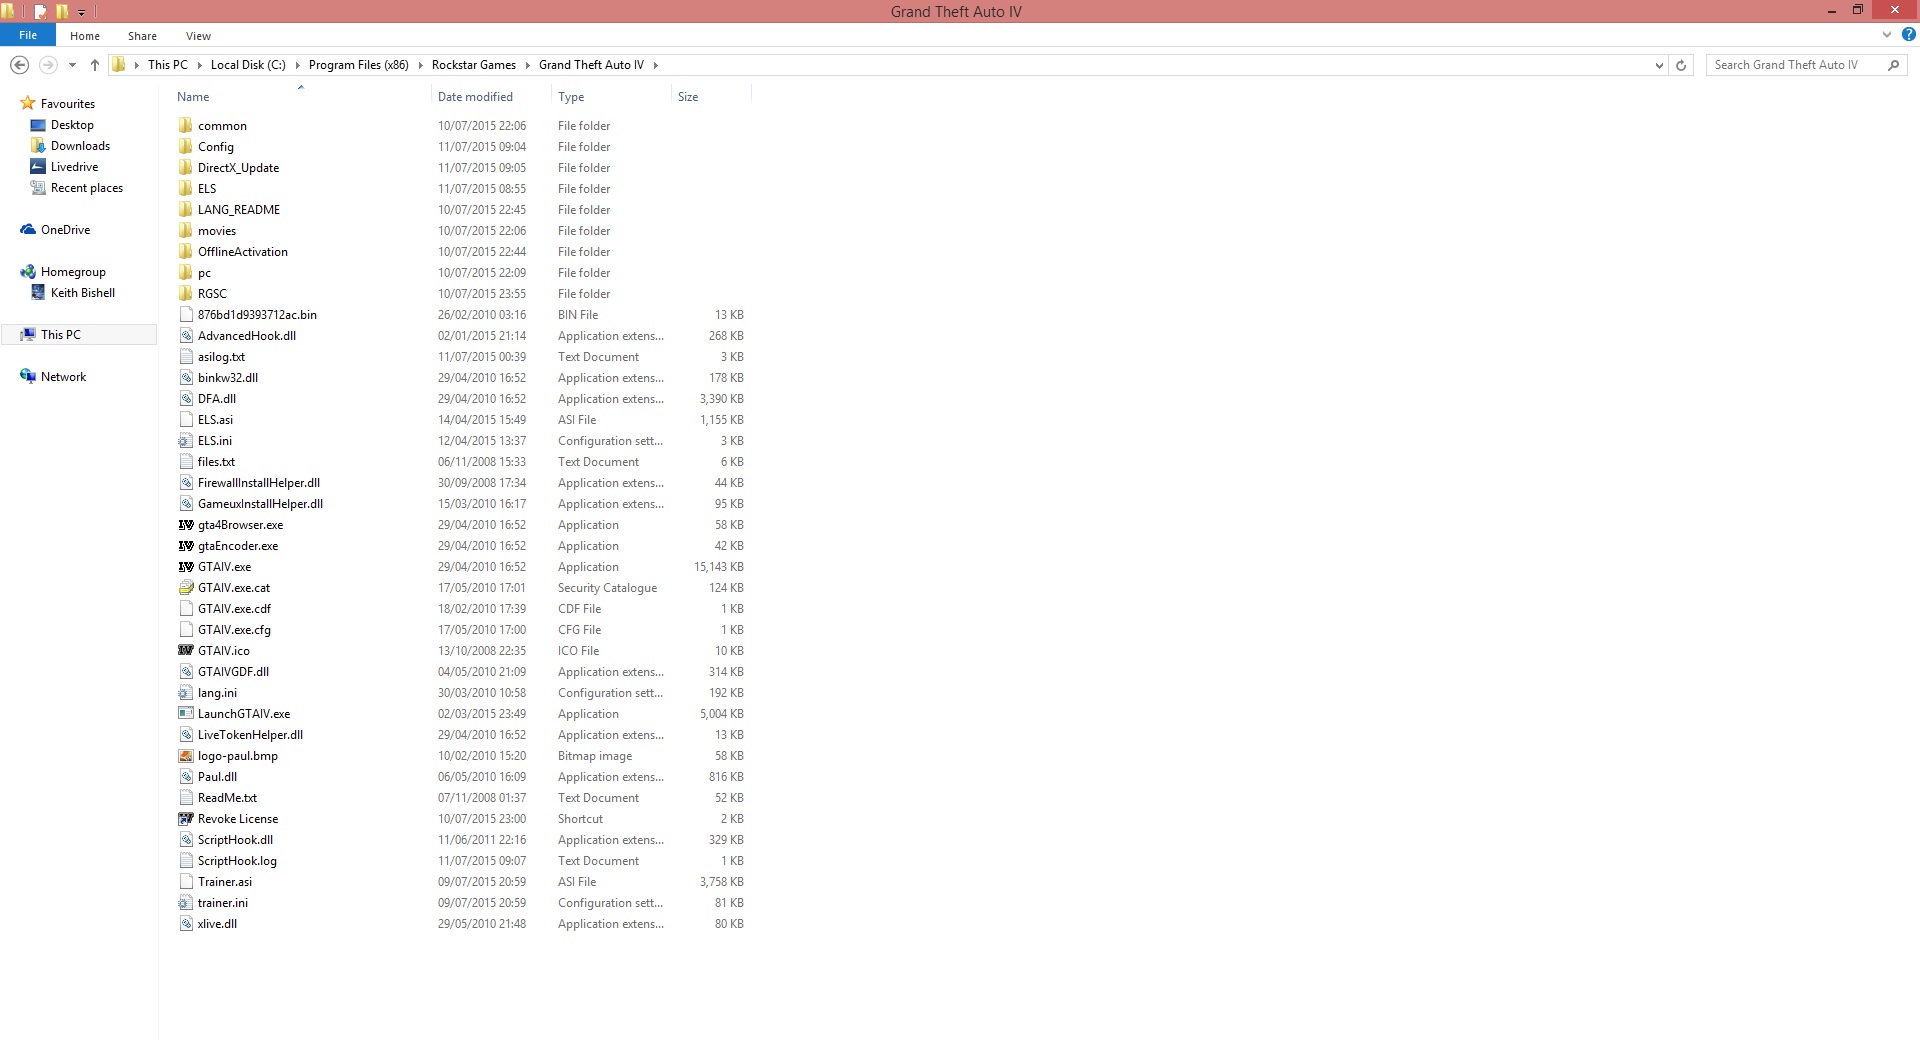Select the Paul.dll file name
Viewport: 1920px width, 1040px height.
pyautogui.click(x=217, y=777)
